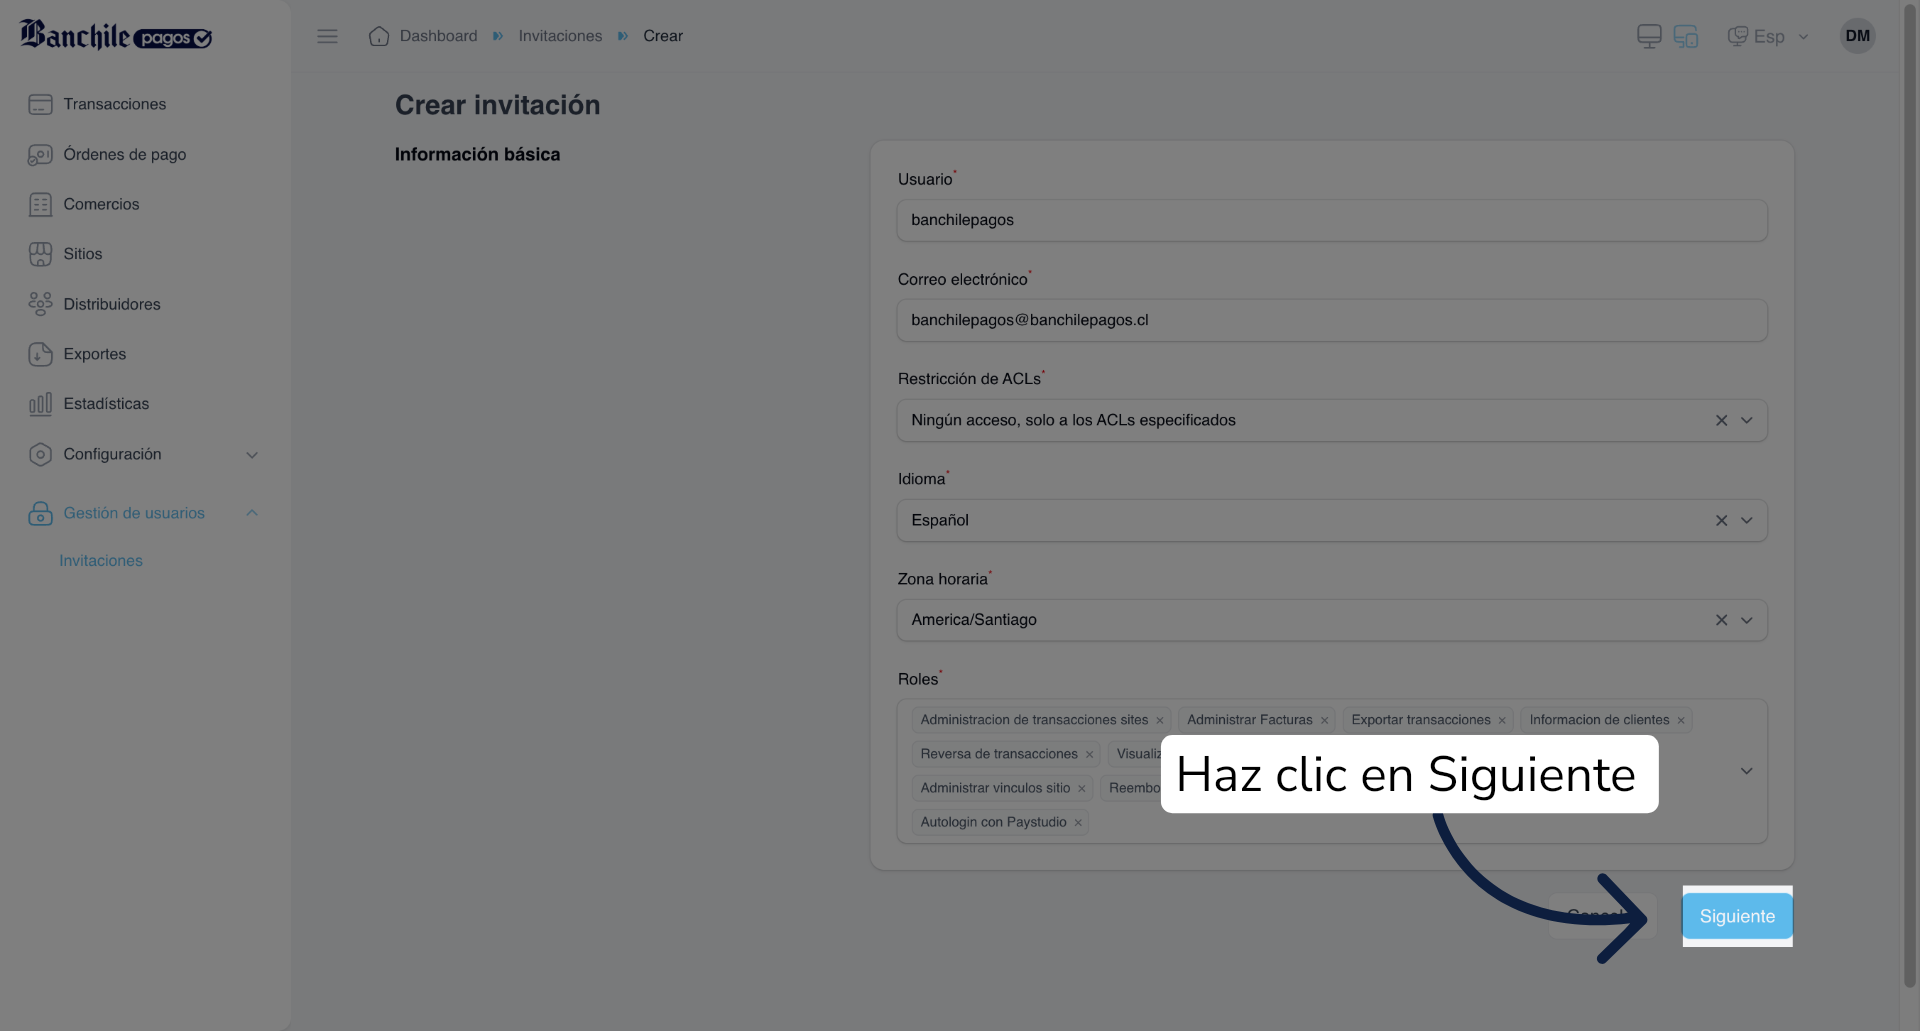Open the Esp language selector

point(1768,36)
